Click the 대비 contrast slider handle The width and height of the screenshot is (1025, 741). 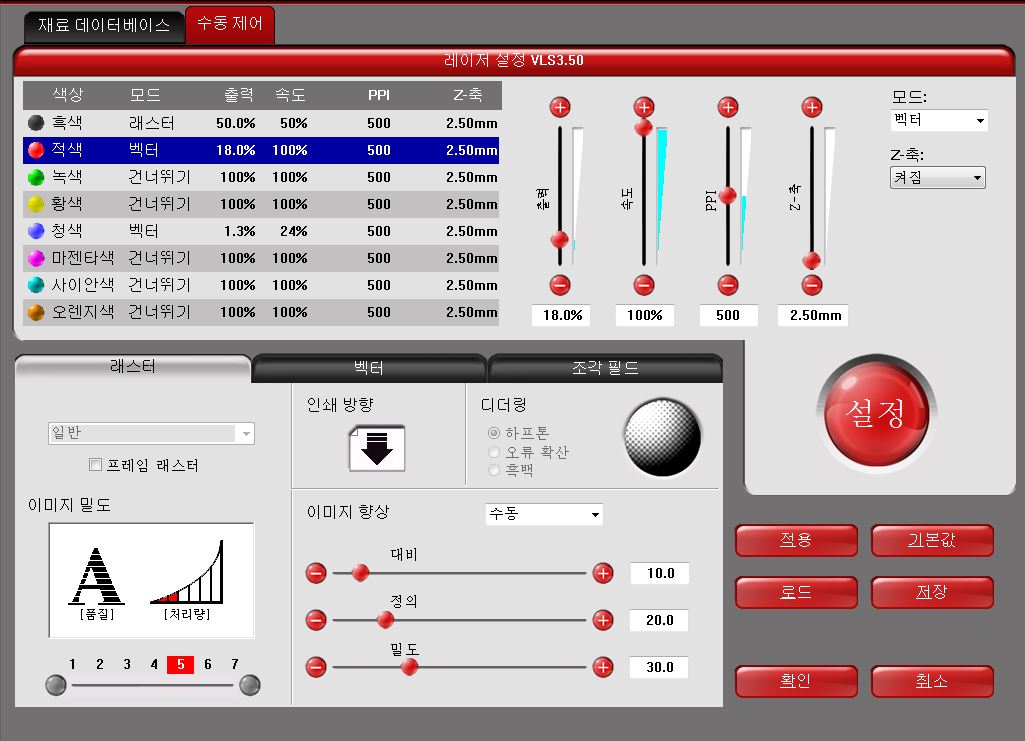coord(360,573)
